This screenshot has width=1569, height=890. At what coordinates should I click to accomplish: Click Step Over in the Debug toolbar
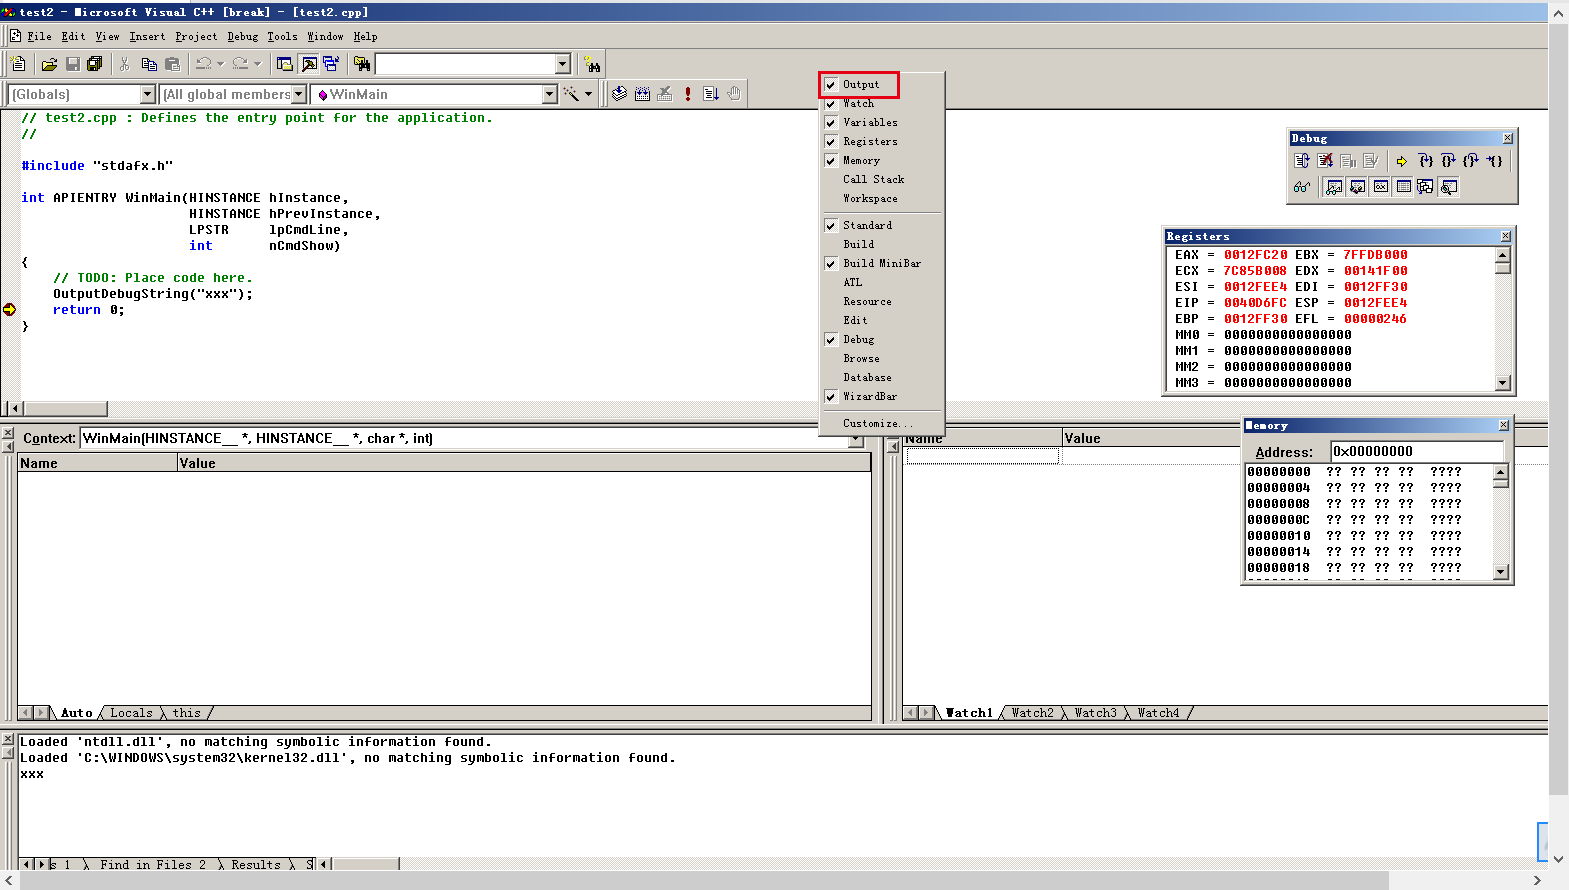[x=1448, y=160]
